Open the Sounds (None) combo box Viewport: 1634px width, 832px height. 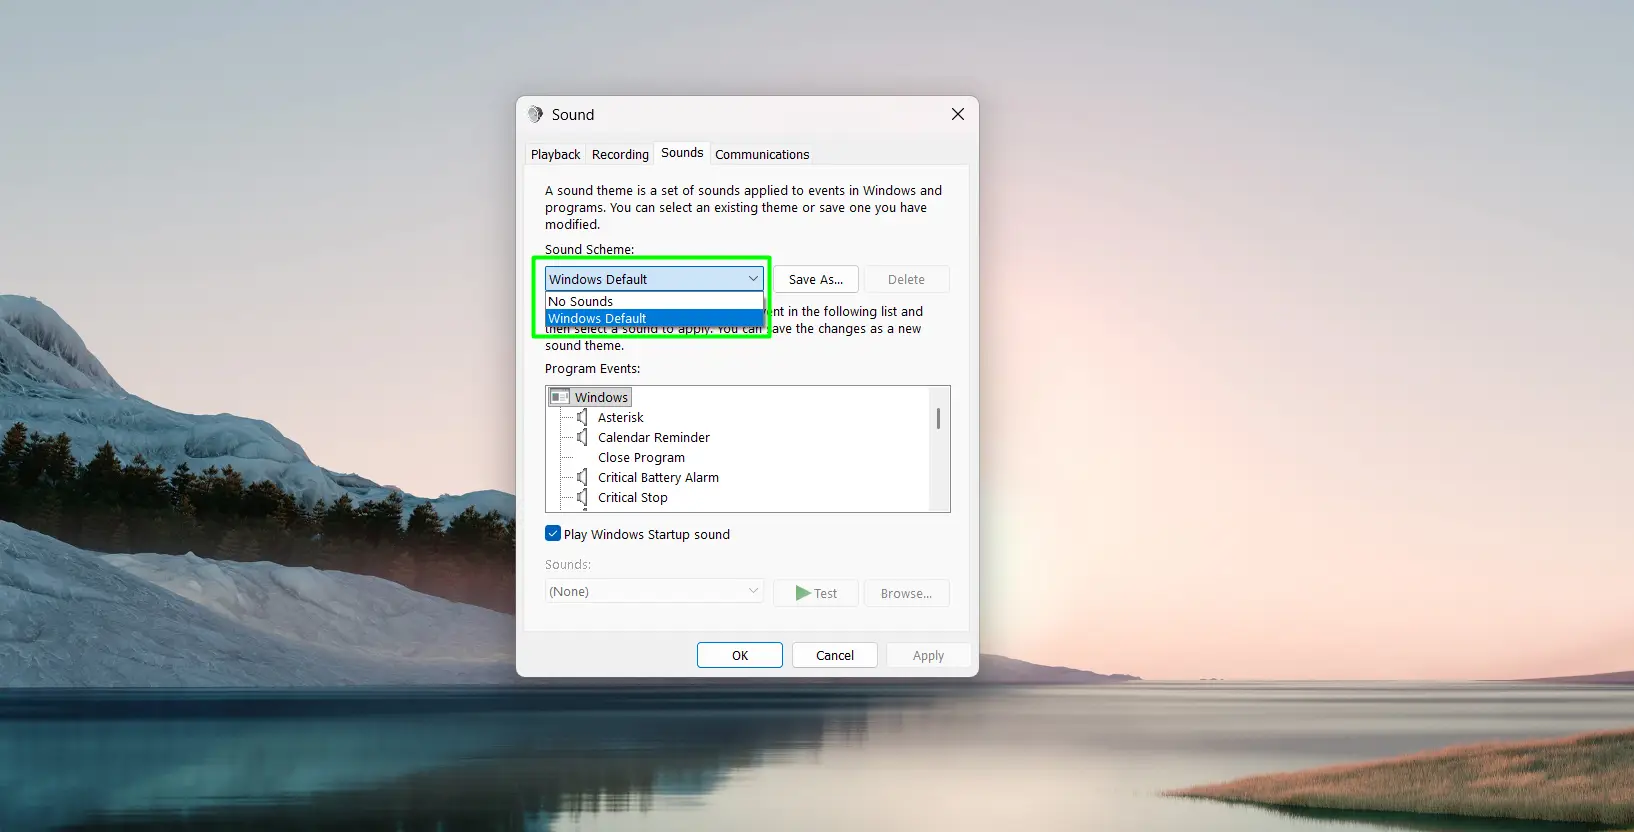pos(654,591)
